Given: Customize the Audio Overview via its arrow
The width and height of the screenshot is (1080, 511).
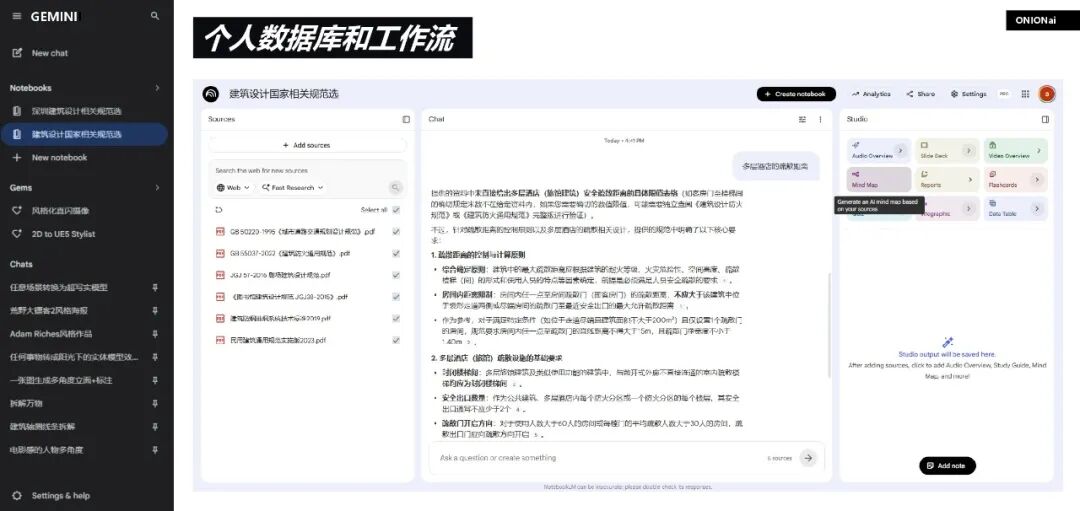Looking at the screenshot, I should pyautogui.click(x=900, y=150).
